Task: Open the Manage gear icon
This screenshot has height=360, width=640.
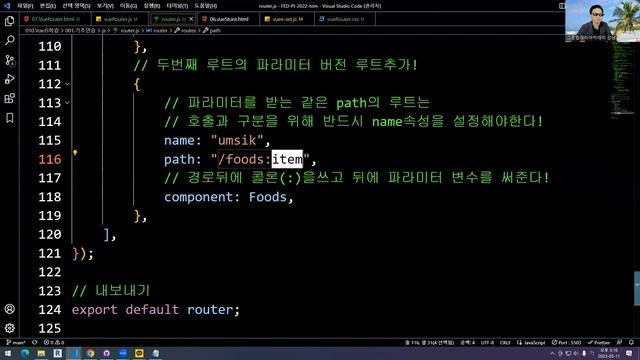Action: [9, 328]
